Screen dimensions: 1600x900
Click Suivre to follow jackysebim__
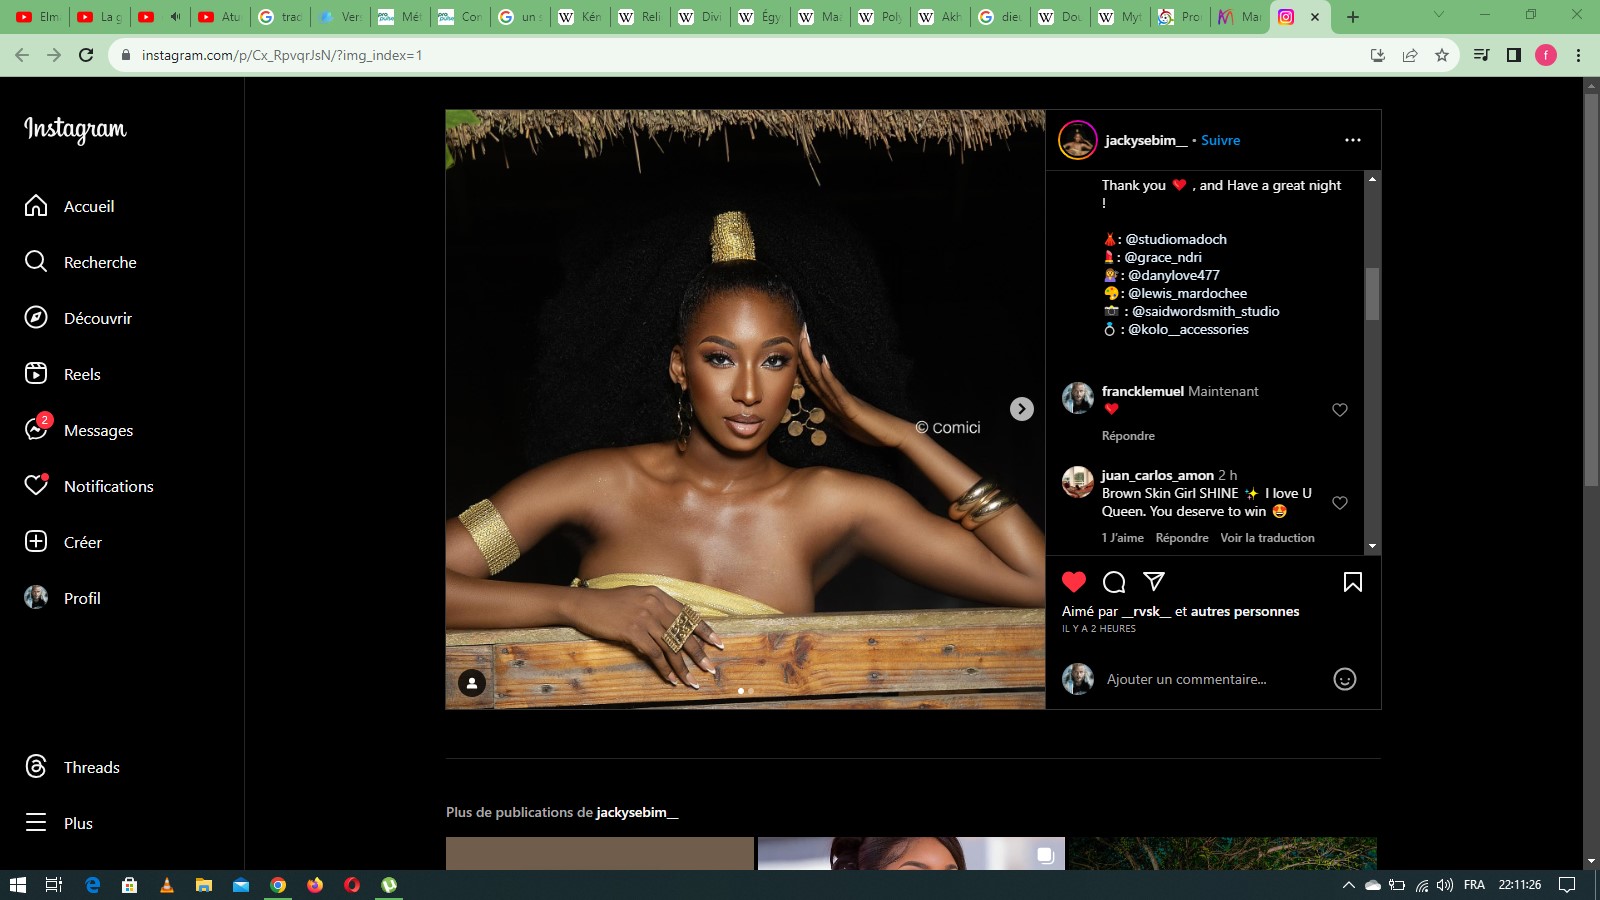[1220, 140]
